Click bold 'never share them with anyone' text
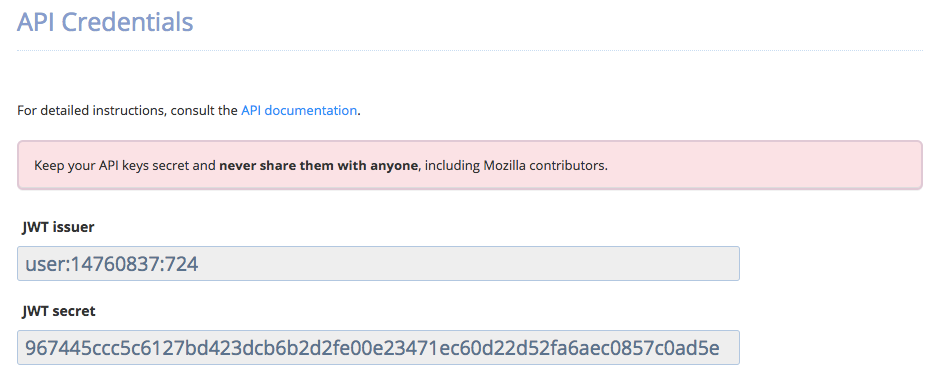 (319, 166)
